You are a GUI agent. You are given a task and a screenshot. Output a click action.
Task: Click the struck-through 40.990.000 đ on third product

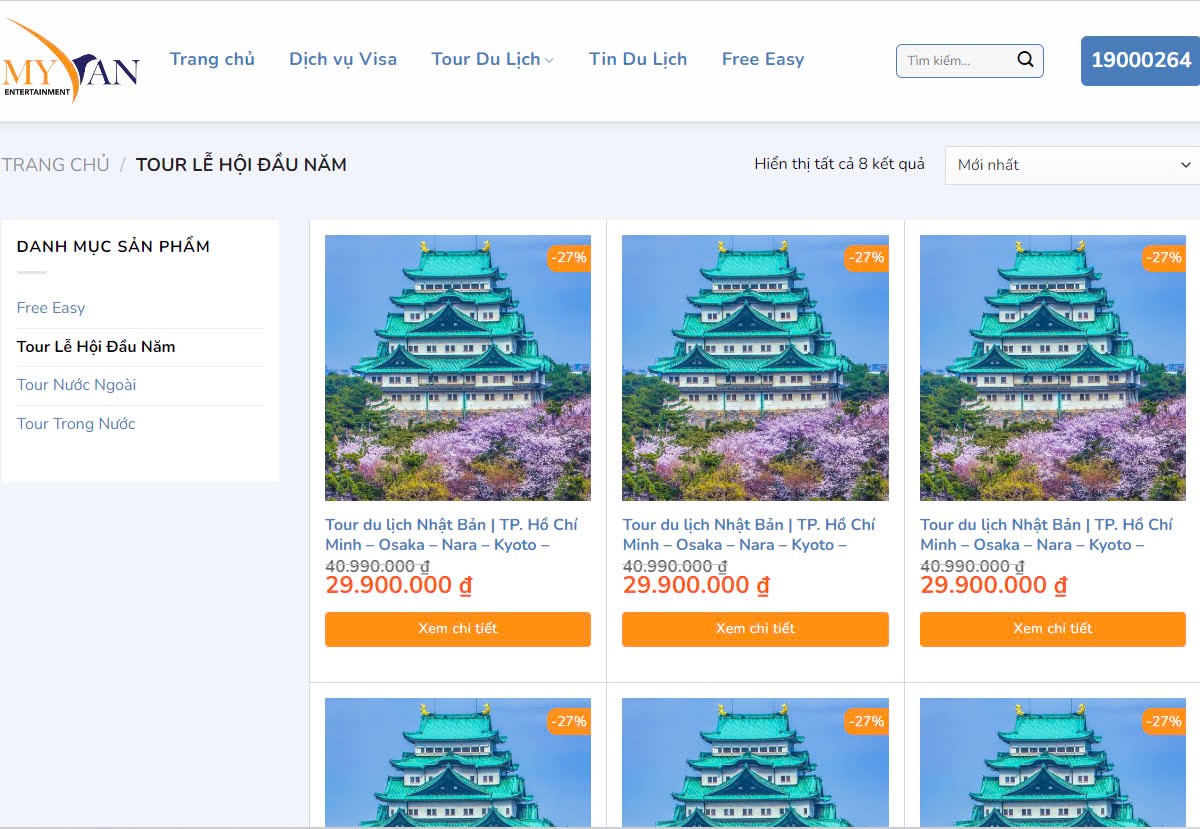click(x=971, y=566)
